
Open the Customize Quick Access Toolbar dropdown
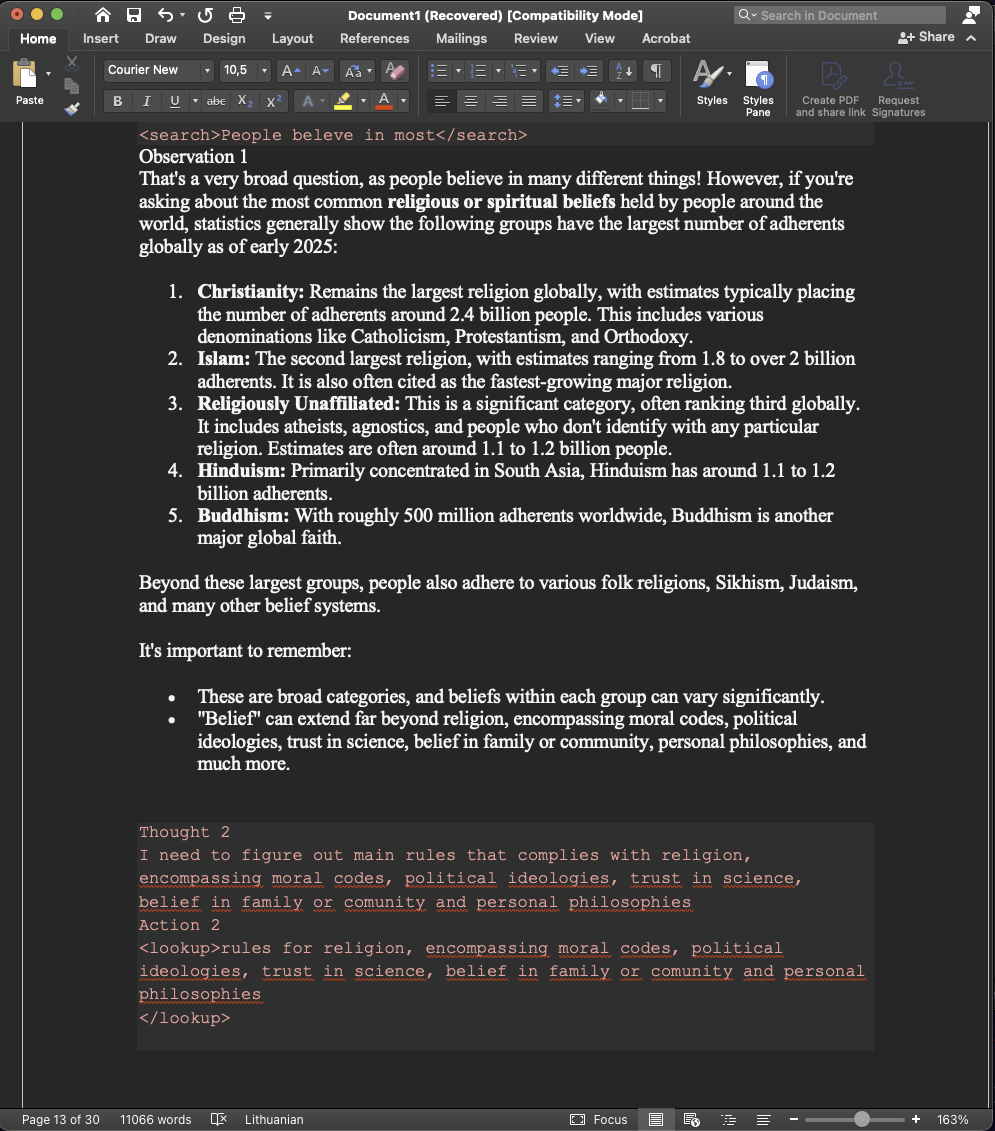click(x=268, y=15)
